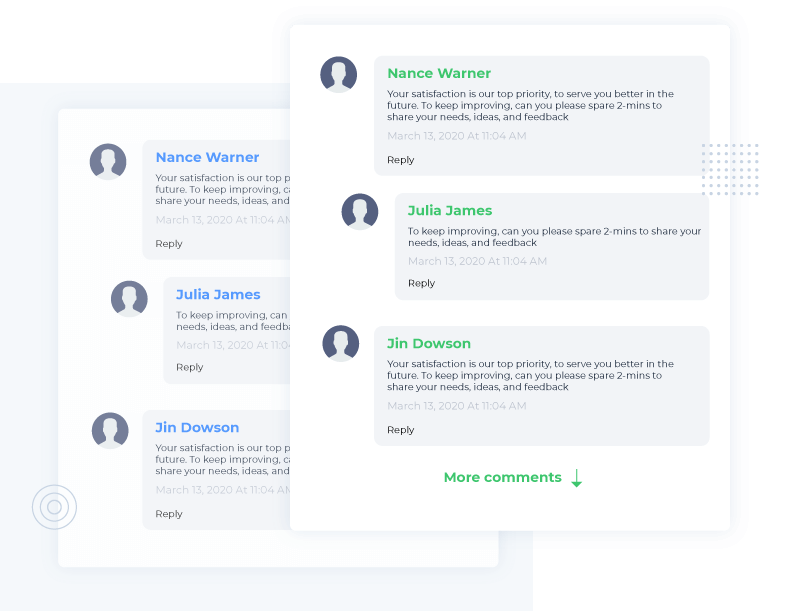Open green Julia James profile name
This screenshot has height=611, width=785.
449,210
